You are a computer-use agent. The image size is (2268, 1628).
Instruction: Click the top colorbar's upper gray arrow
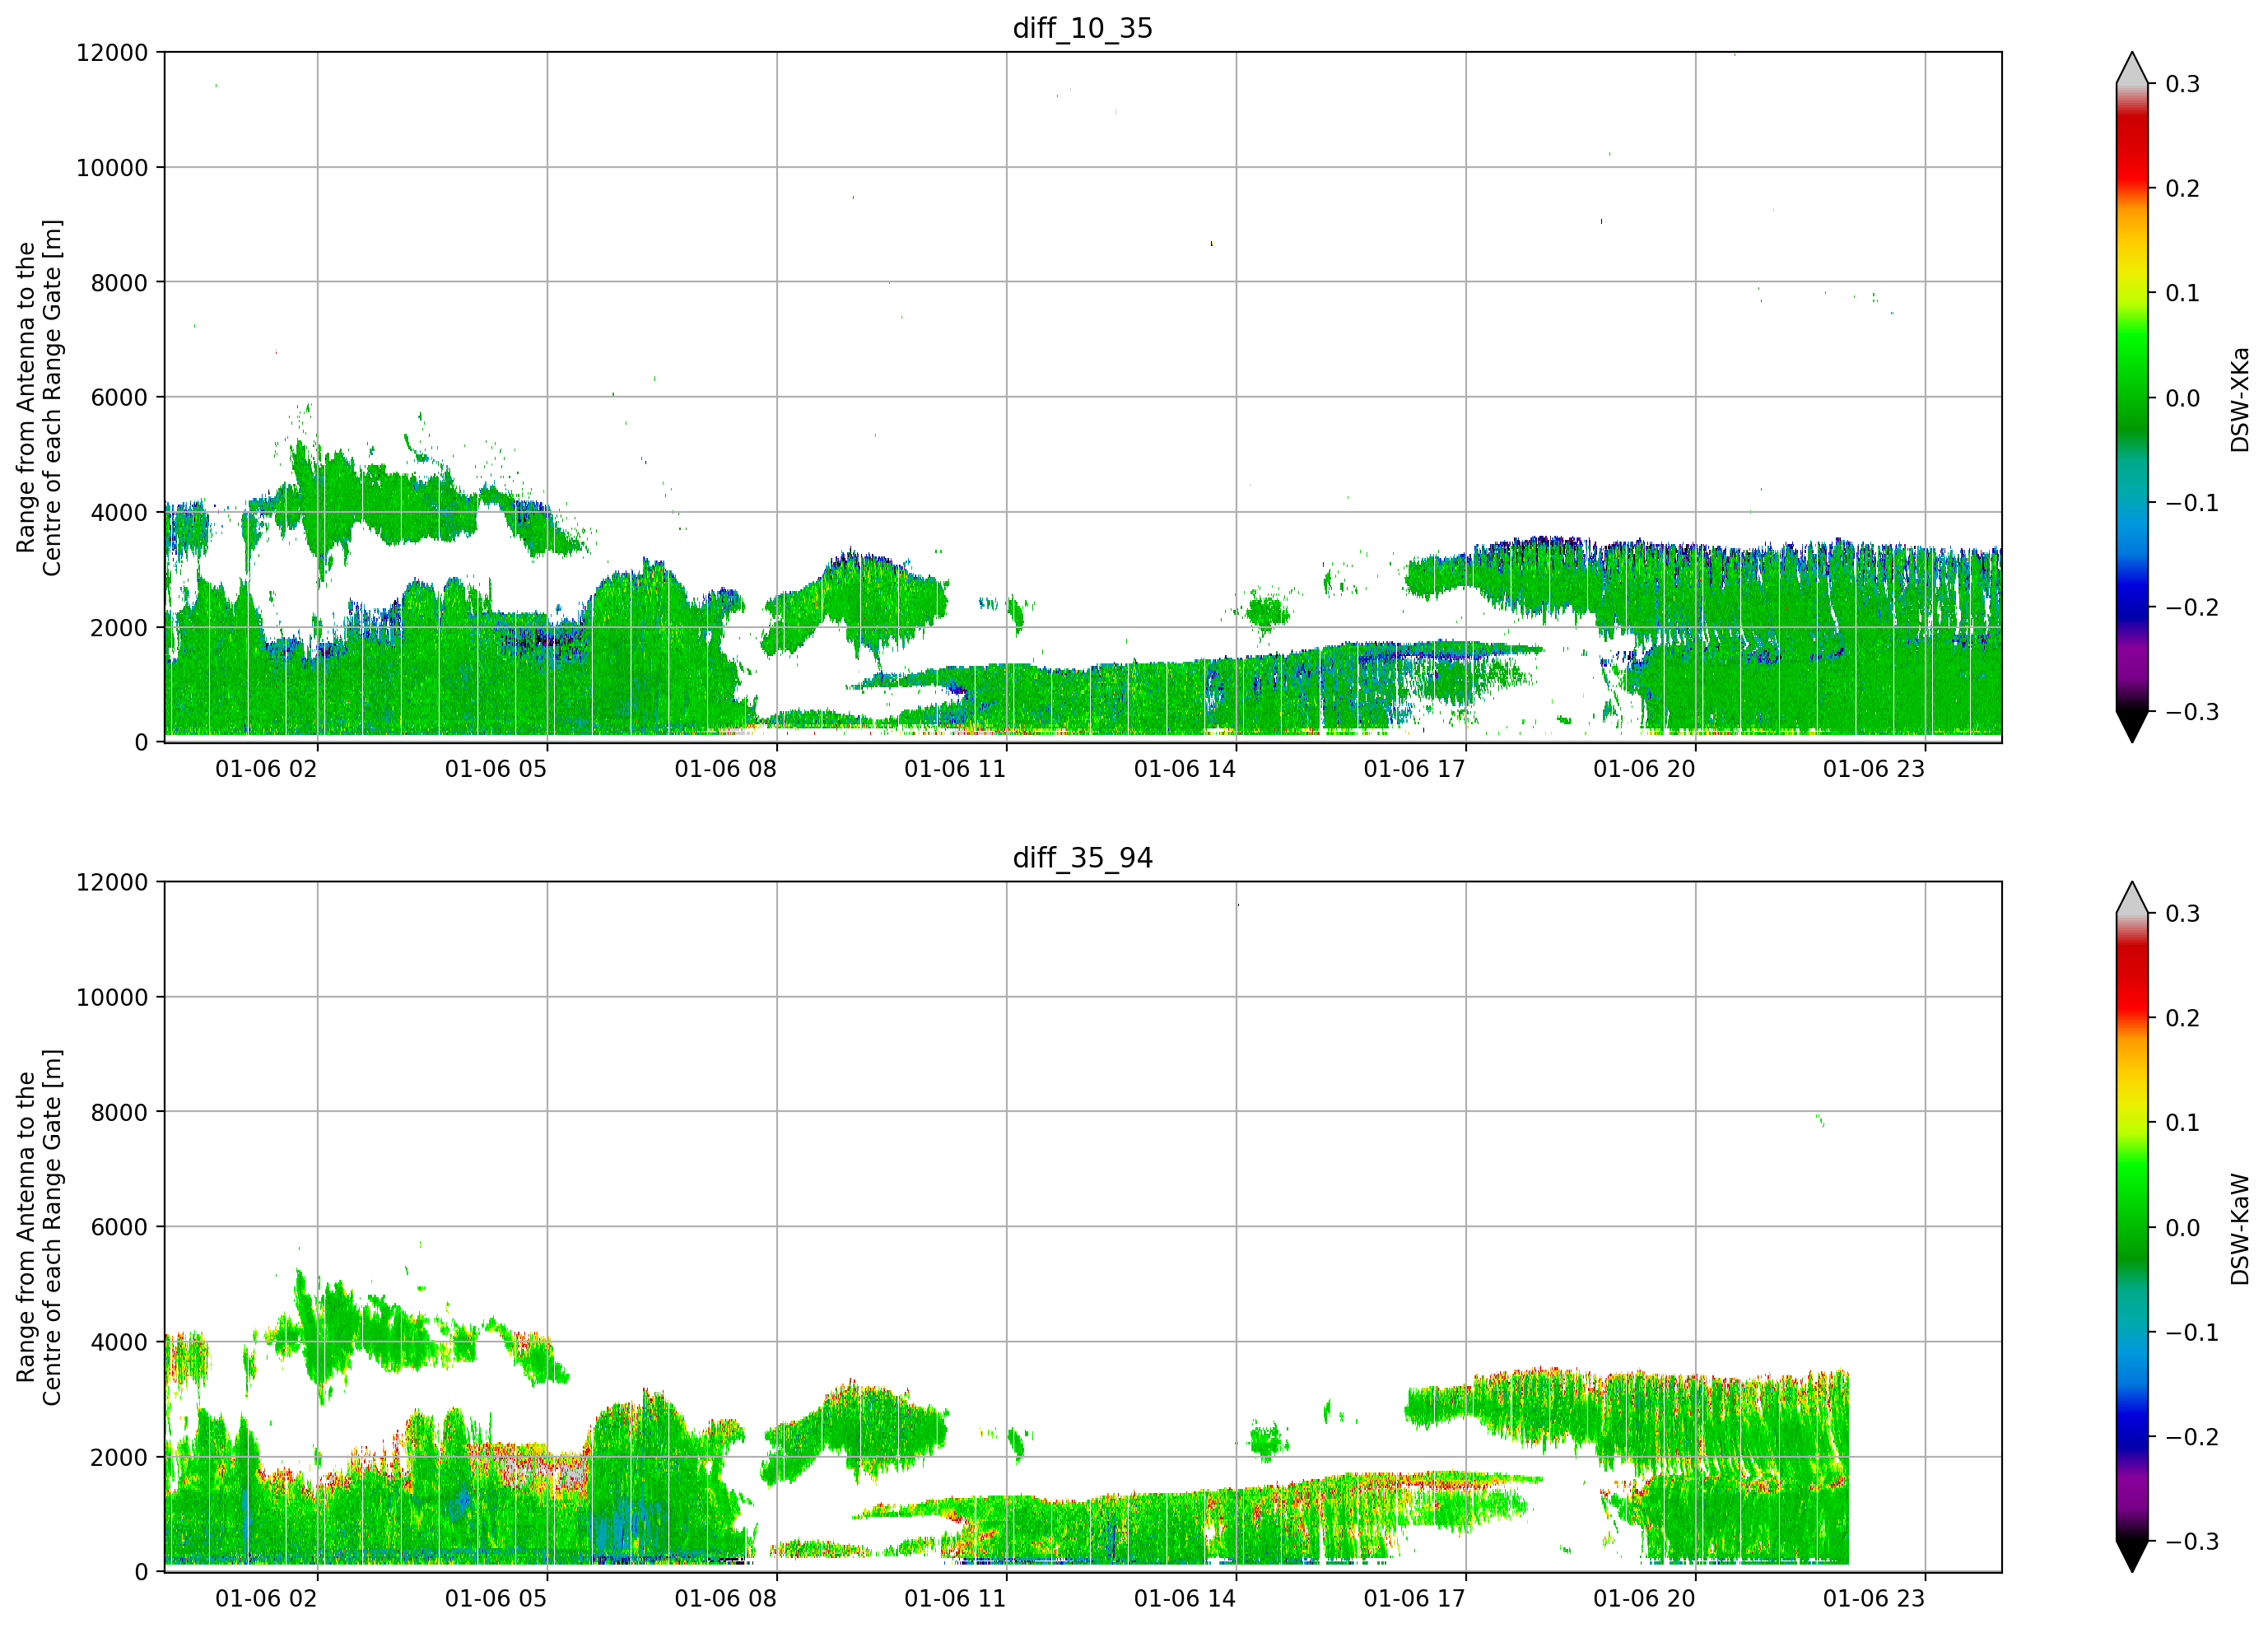(2131, 68)
